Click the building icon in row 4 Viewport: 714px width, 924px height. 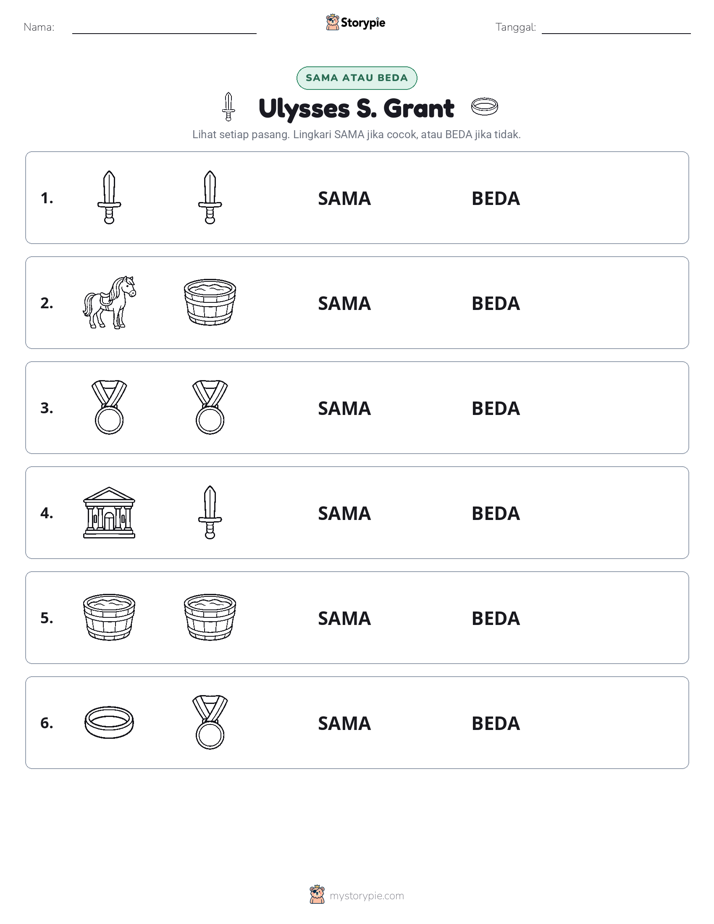click(x=109, y=512)
